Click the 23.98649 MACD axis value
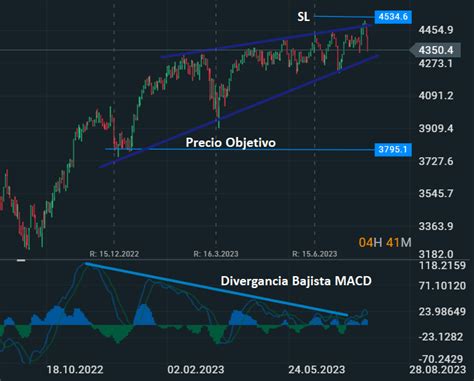The height and width of the screenshot is (381, 474). [442, 312]
